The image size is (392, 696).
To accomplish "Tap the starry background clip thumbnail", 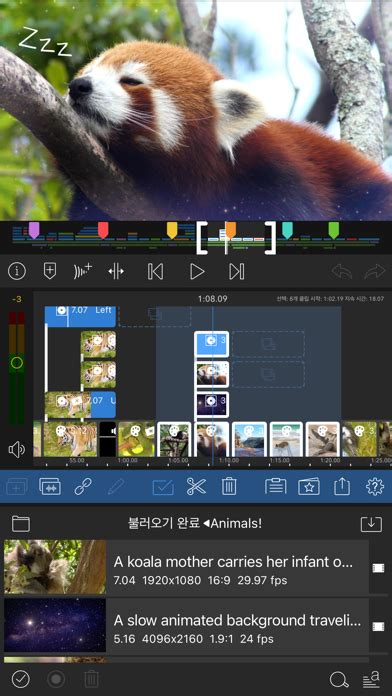I will click(55, 625).
